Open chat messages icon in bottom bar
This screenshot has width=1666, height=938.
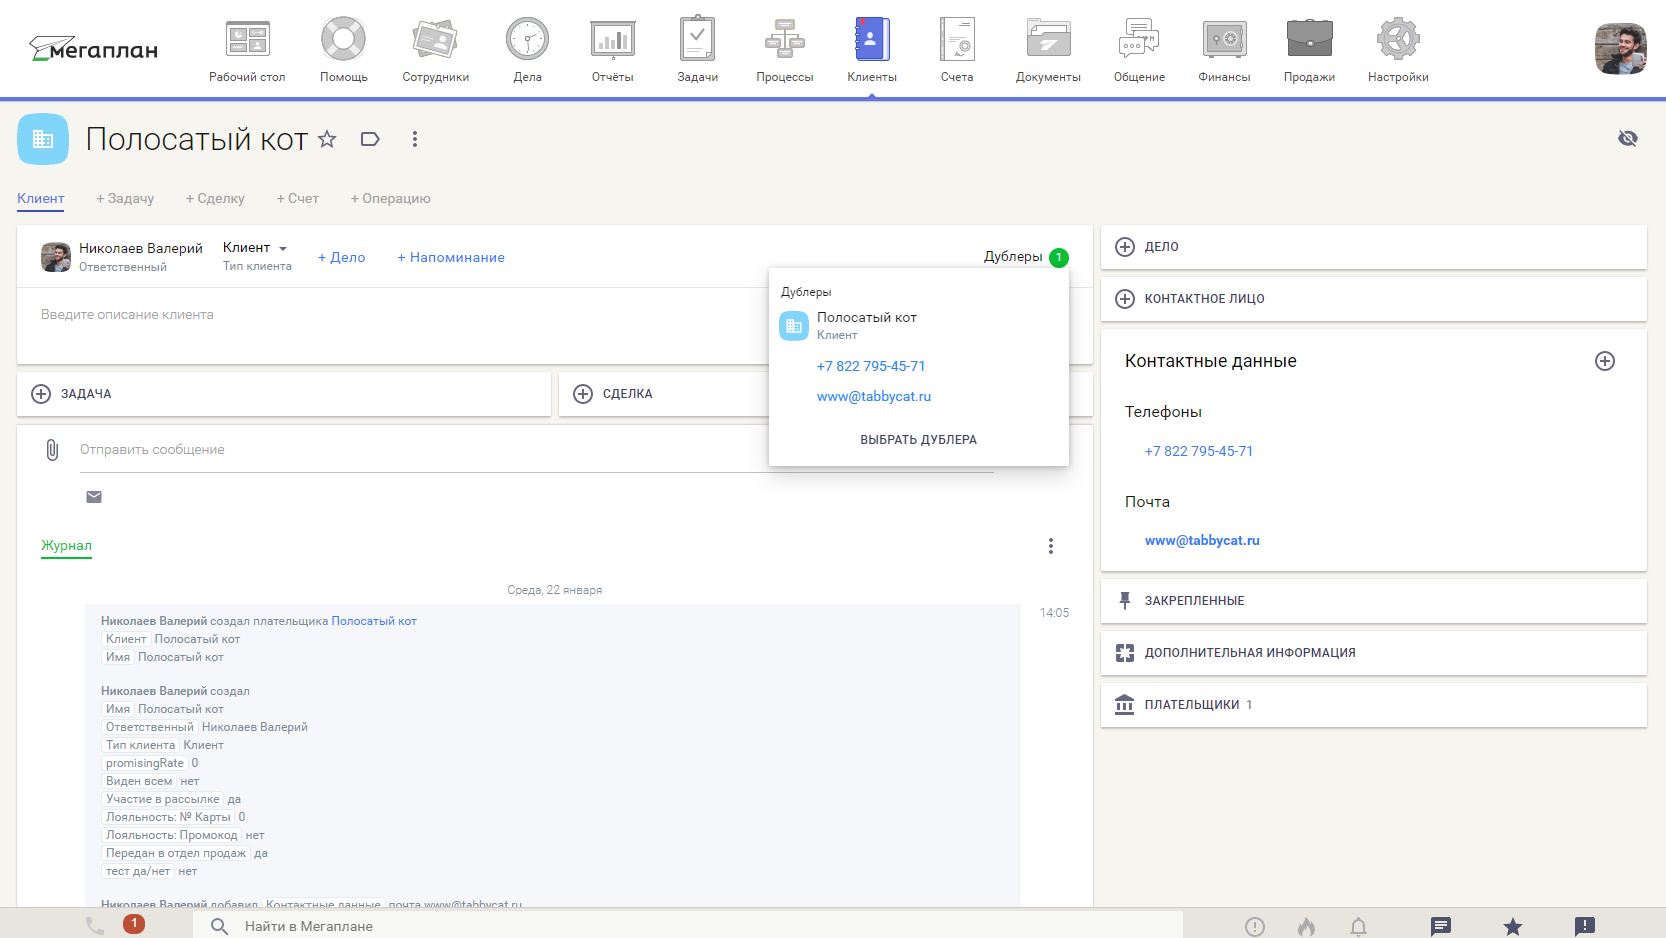[x=1441, y=927]
